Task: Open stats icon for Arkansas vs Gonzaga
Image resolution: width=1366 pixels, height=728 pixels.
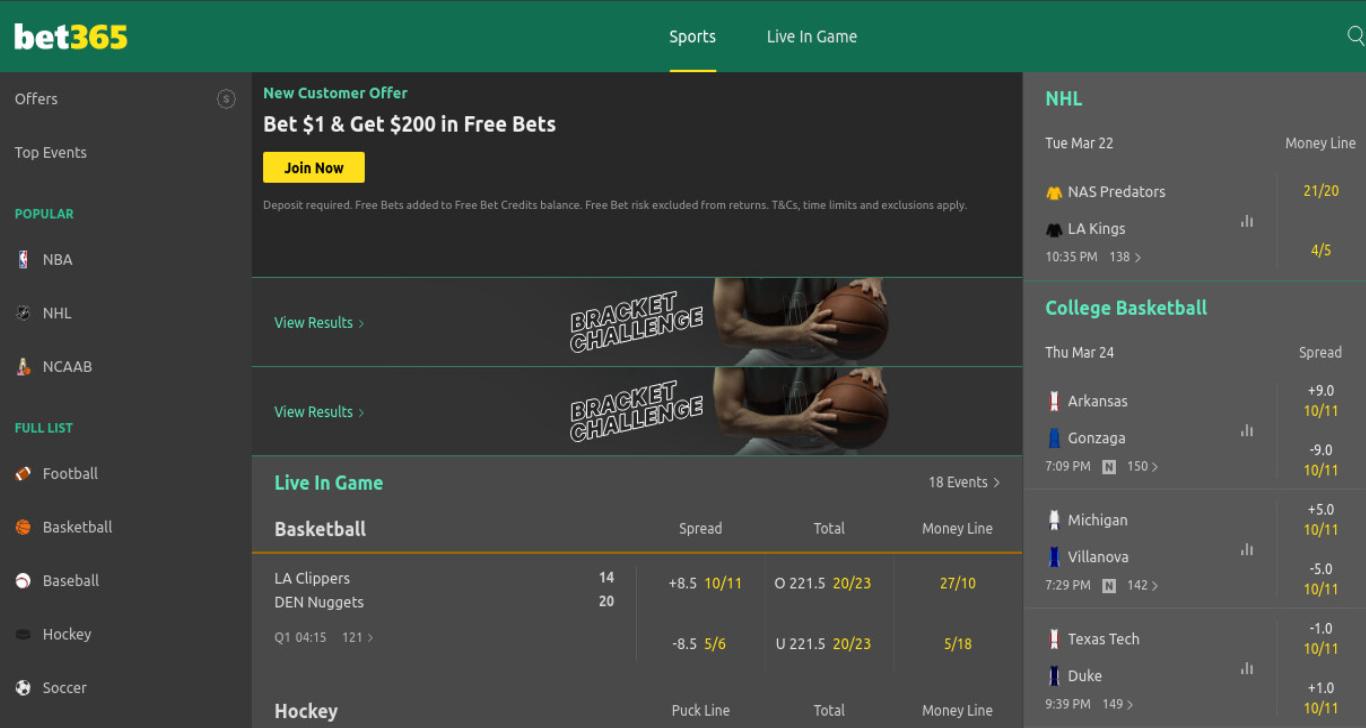Action: pyautogui.click(x=1247, y=431)
